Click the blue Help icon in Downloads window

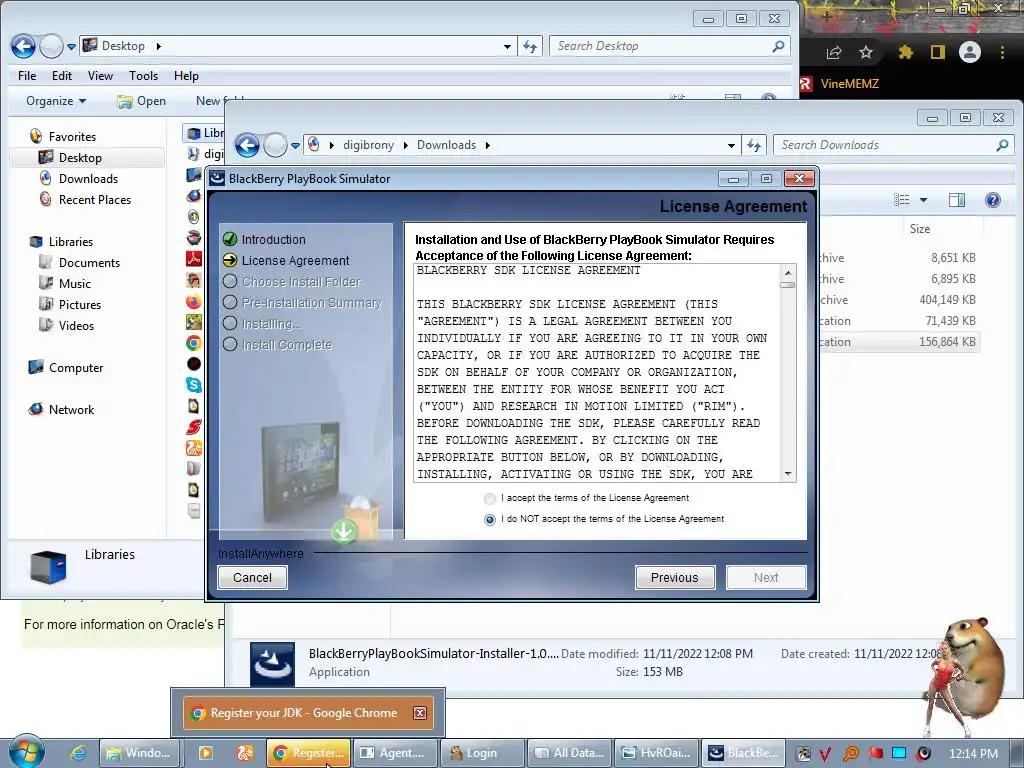(x=993, y=200)
